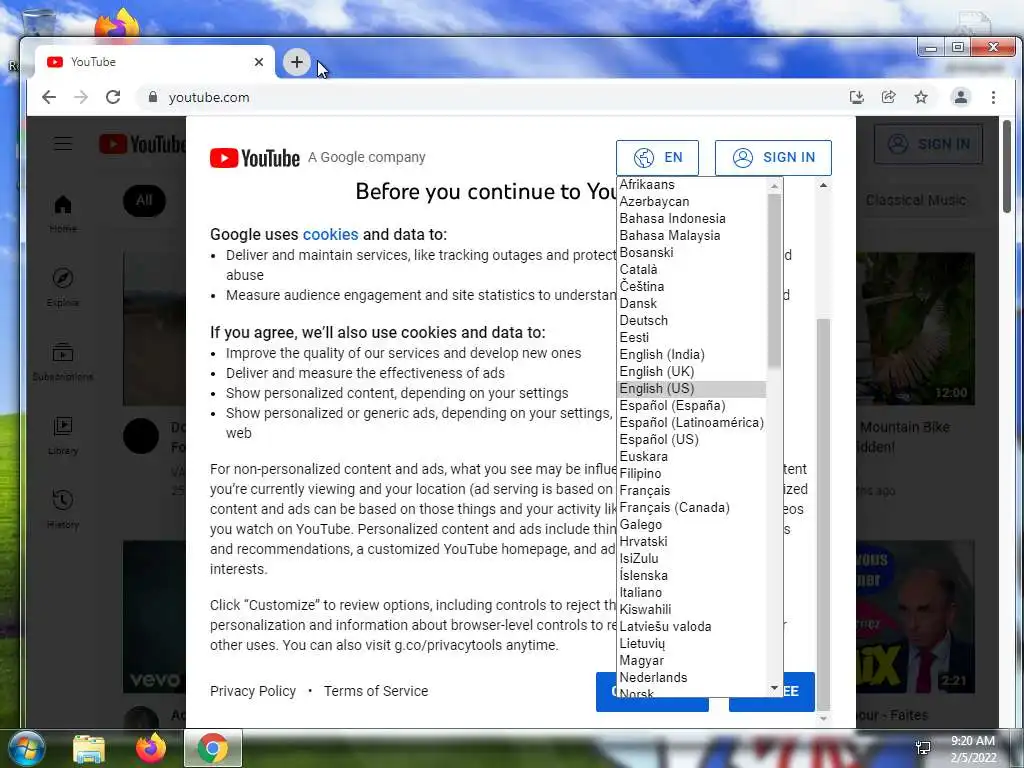Viewport: 1024px width, 768px height.
Task: Click the background SIGN IN button
Action: click(928, 144)
